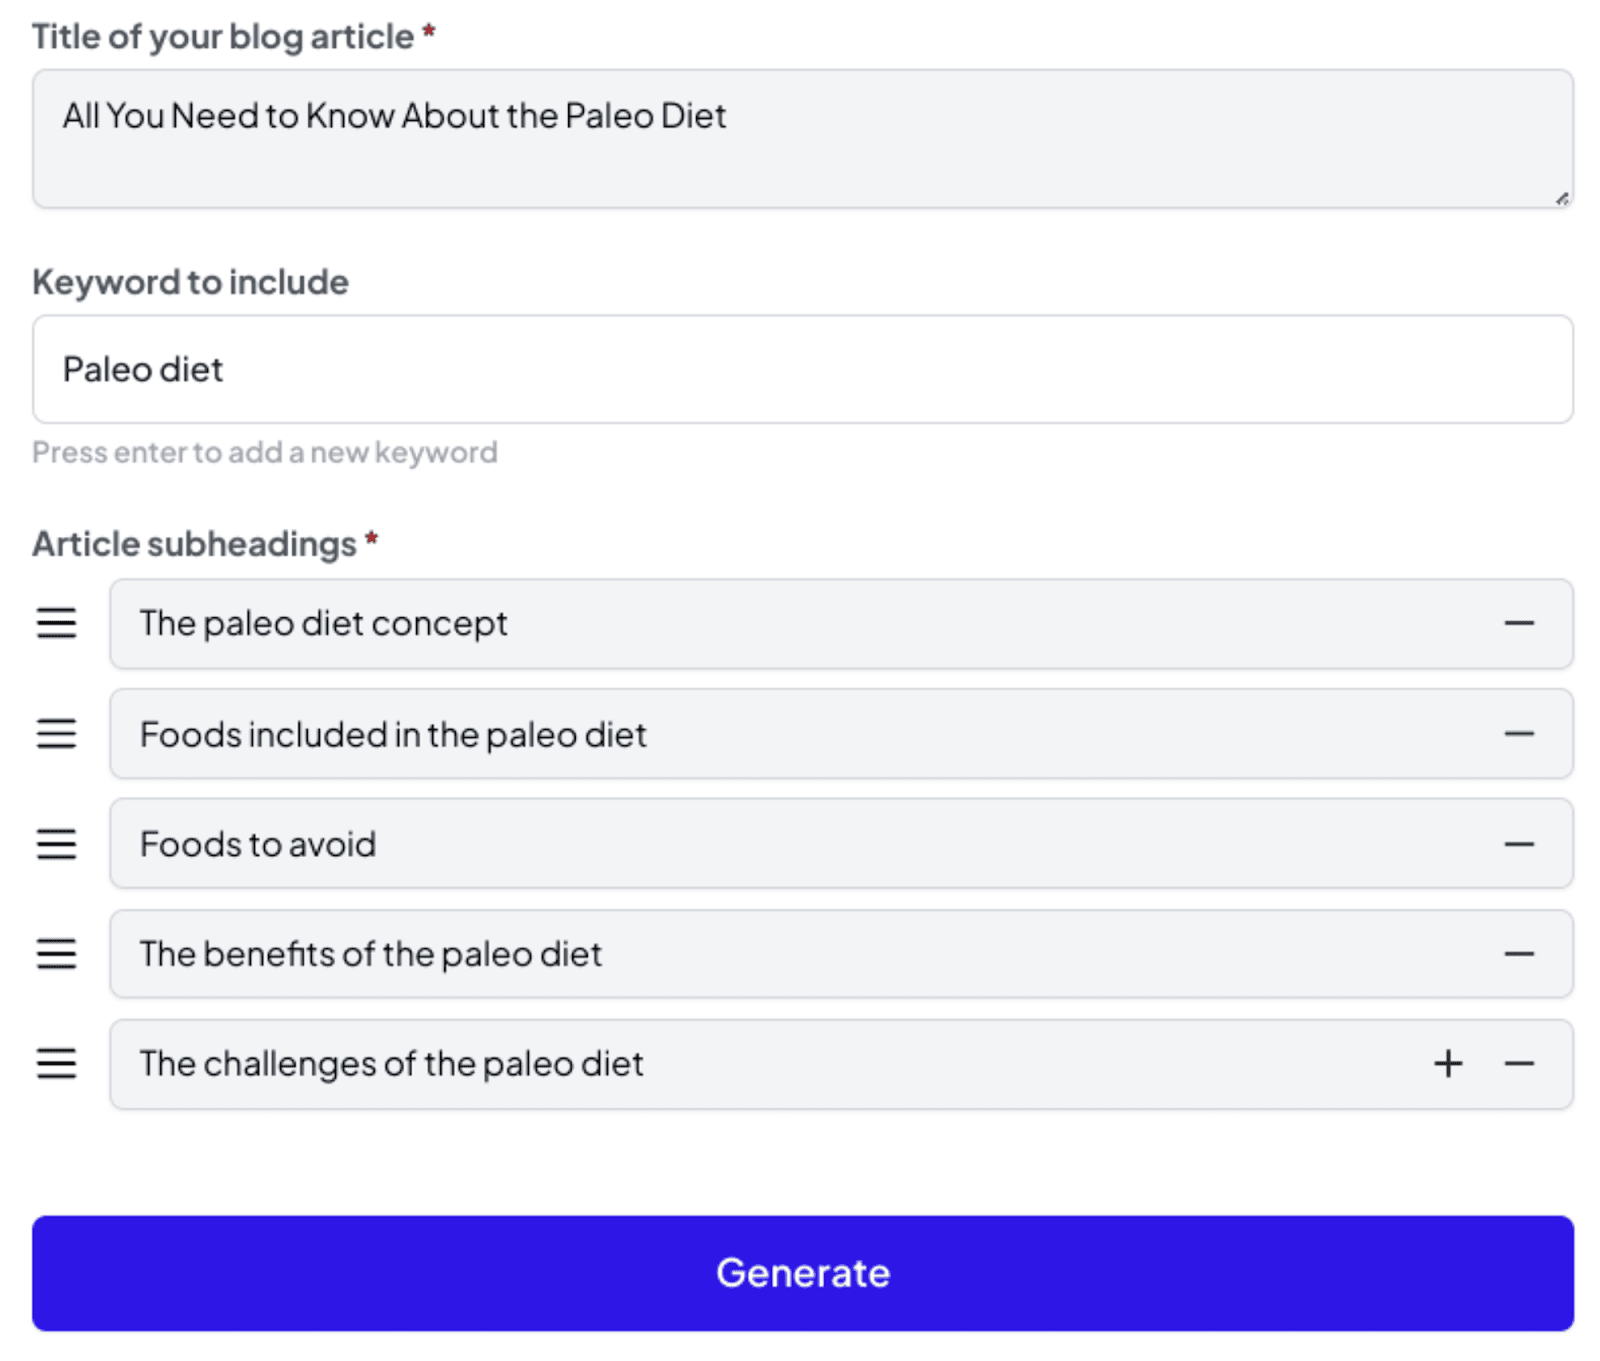
Task: Grab the drag handle beside "The paleo diet concept"
Action: pyautogui.click(x=56, y=623)
